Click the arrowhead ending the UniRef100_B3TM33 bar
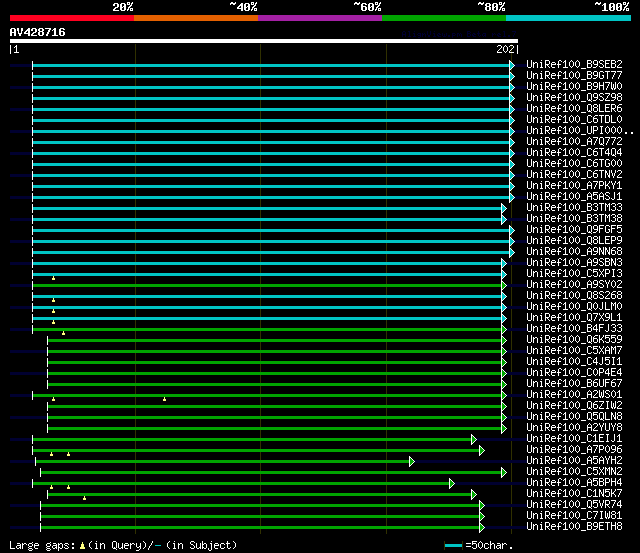640x553 pixels. (x=504, y=209)
